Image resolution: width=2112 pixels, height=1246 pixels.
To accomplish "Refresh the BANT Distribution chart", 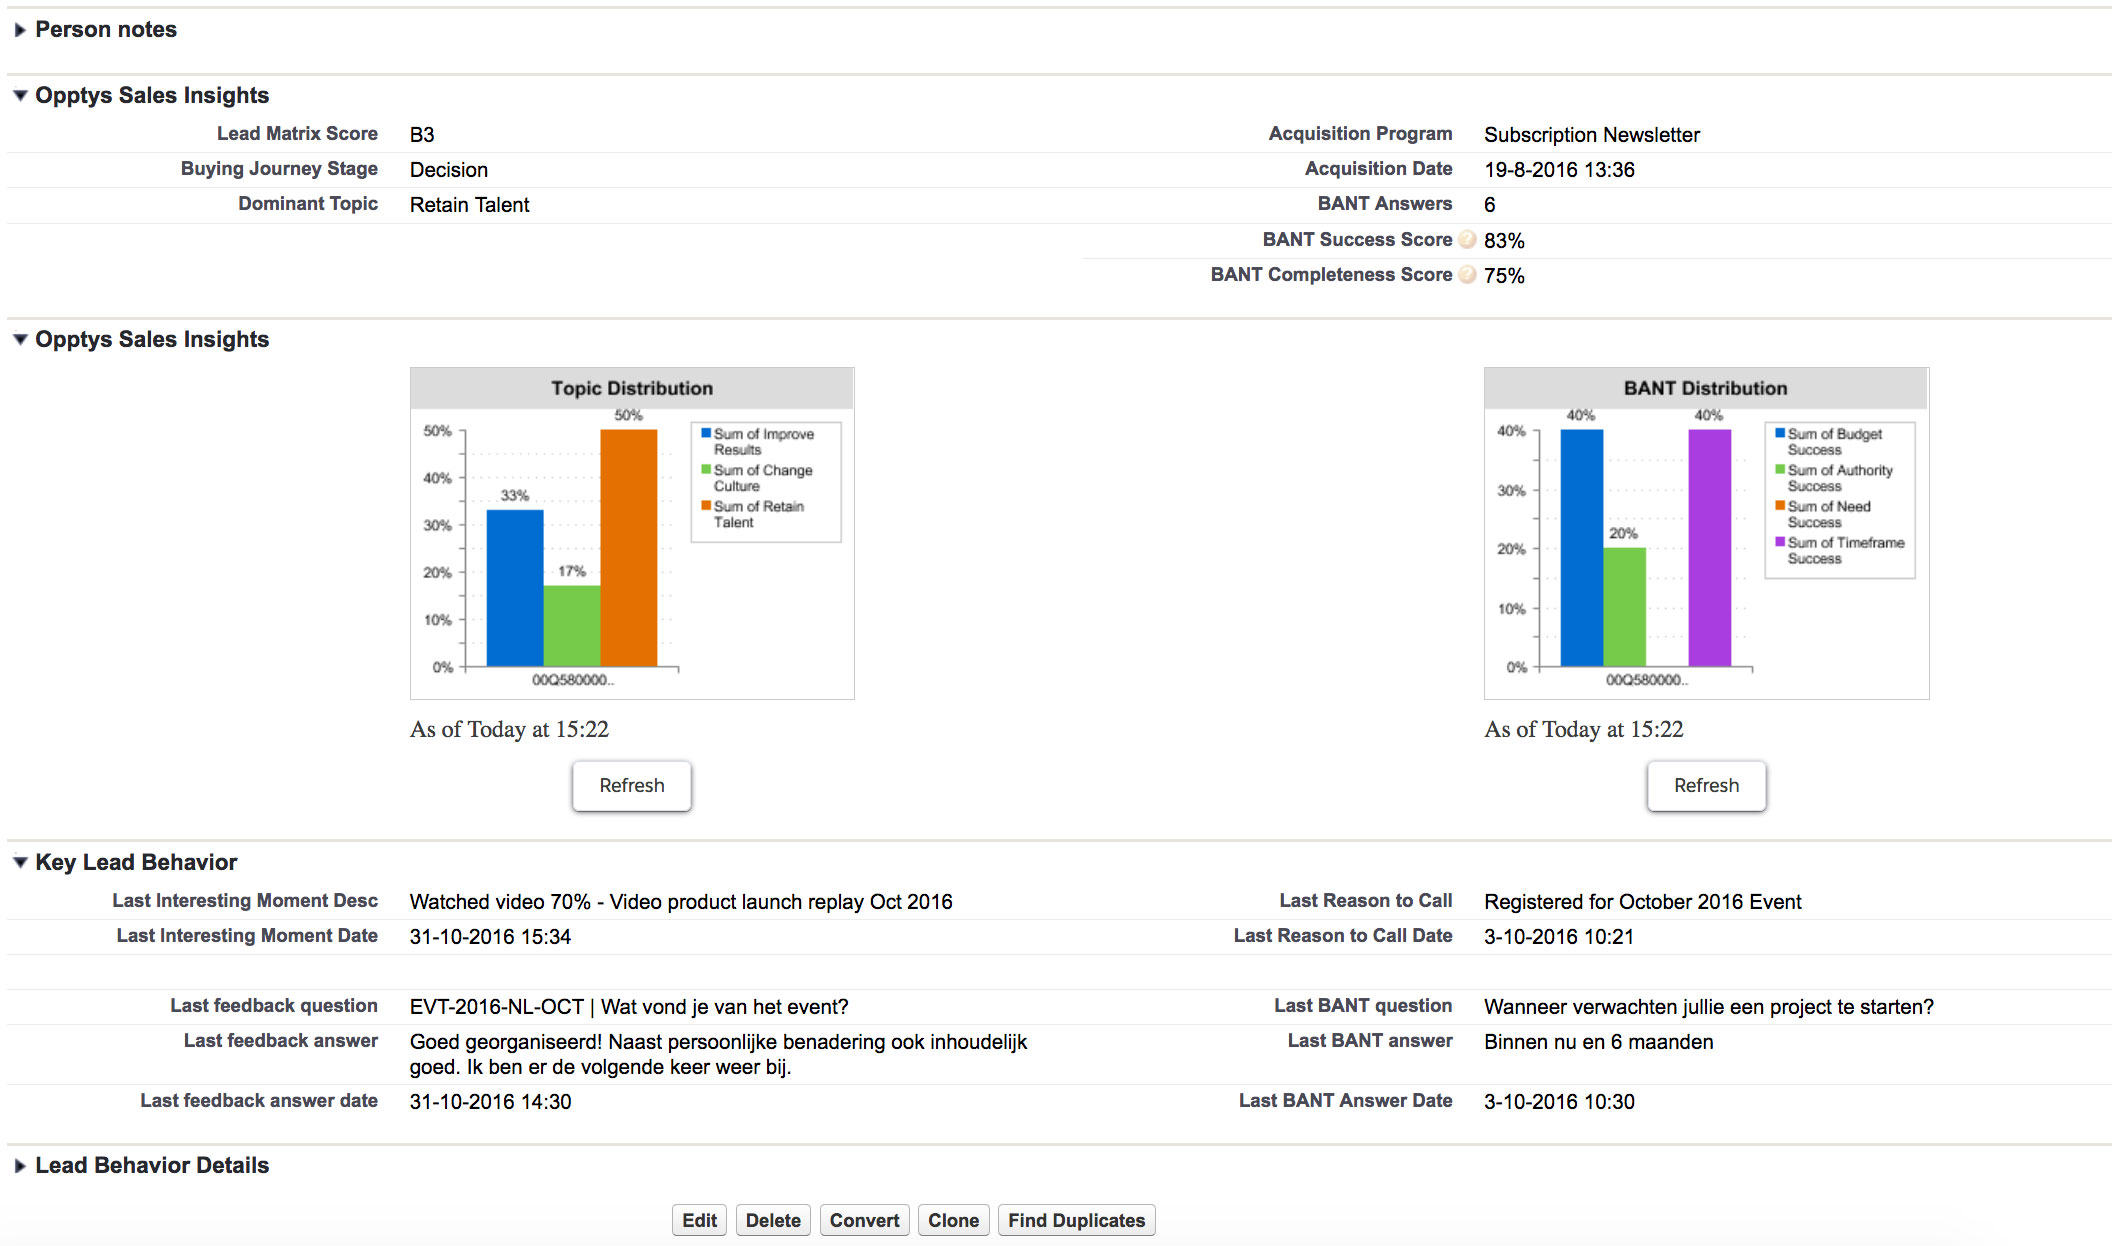I will [x=1705, y=786].
